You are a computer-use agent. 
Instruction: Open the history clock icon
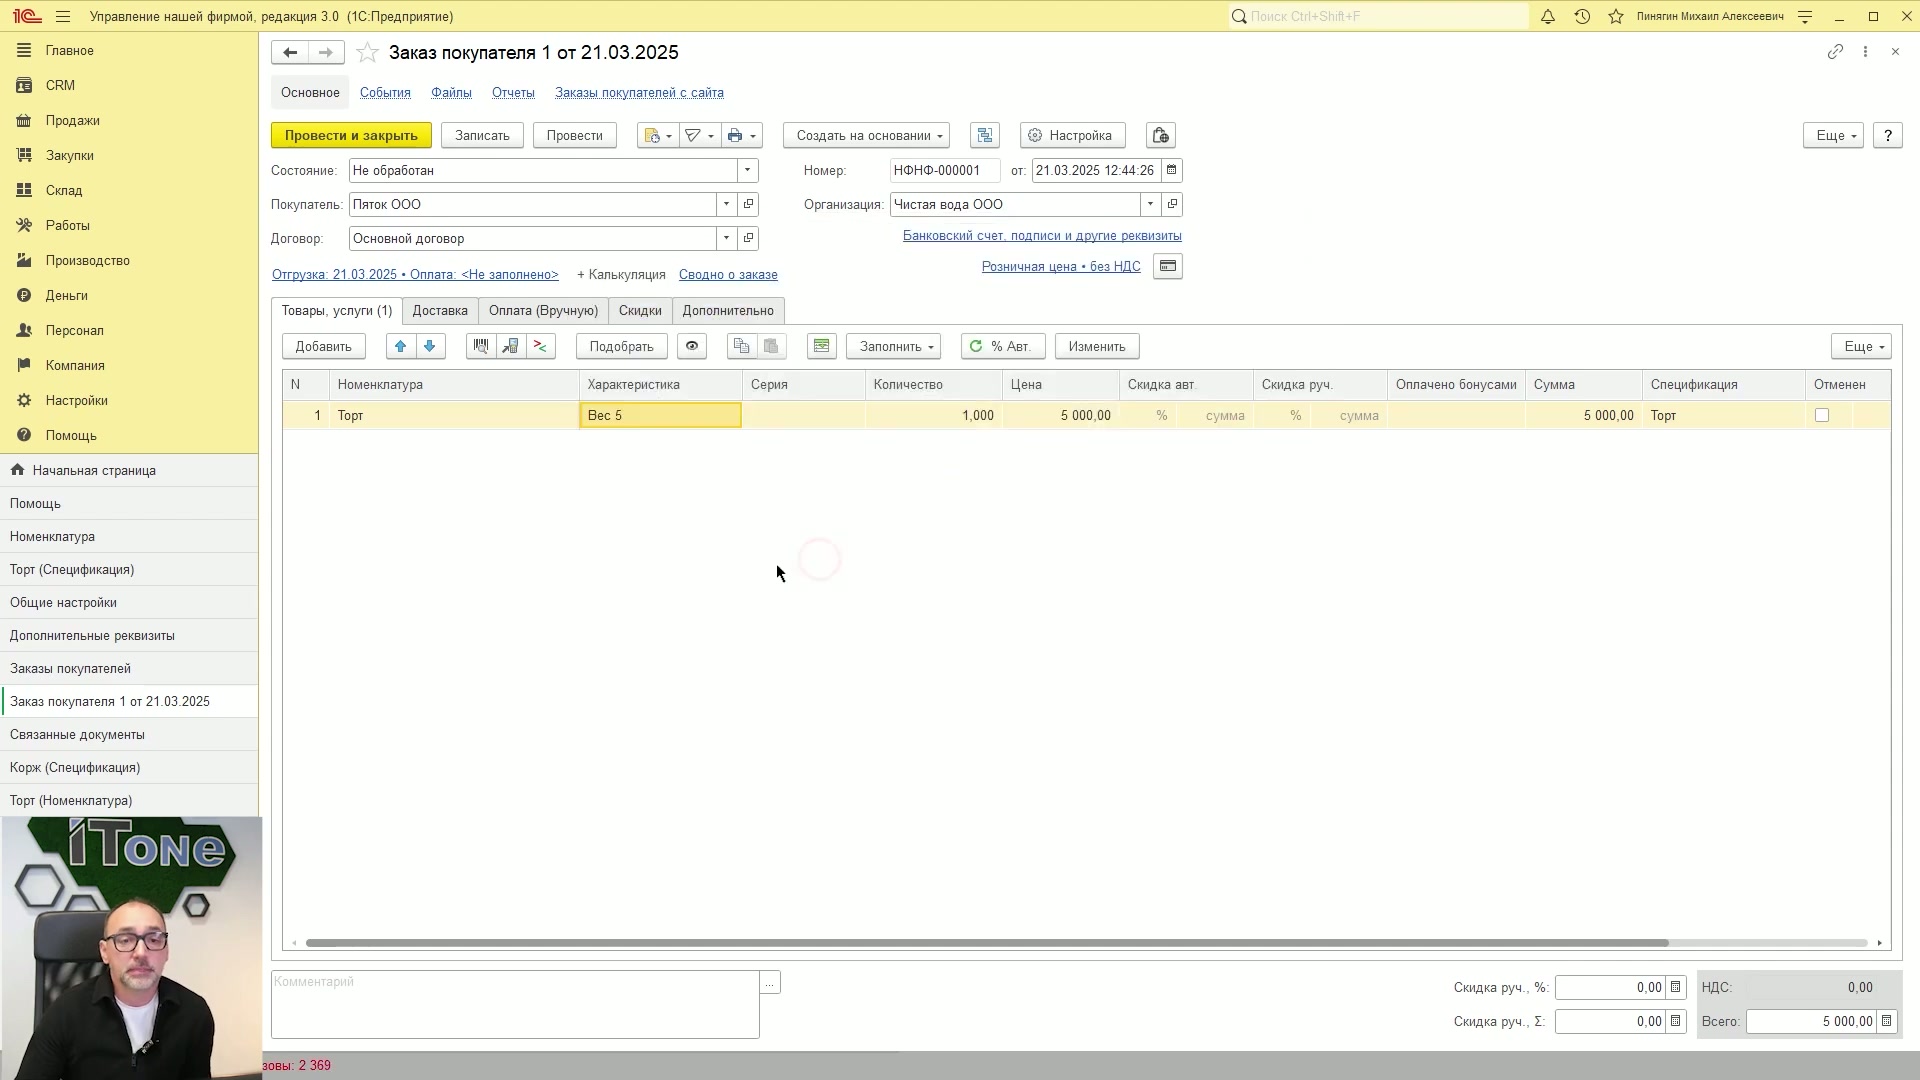pyautogui.click(x=1582, y=16)
